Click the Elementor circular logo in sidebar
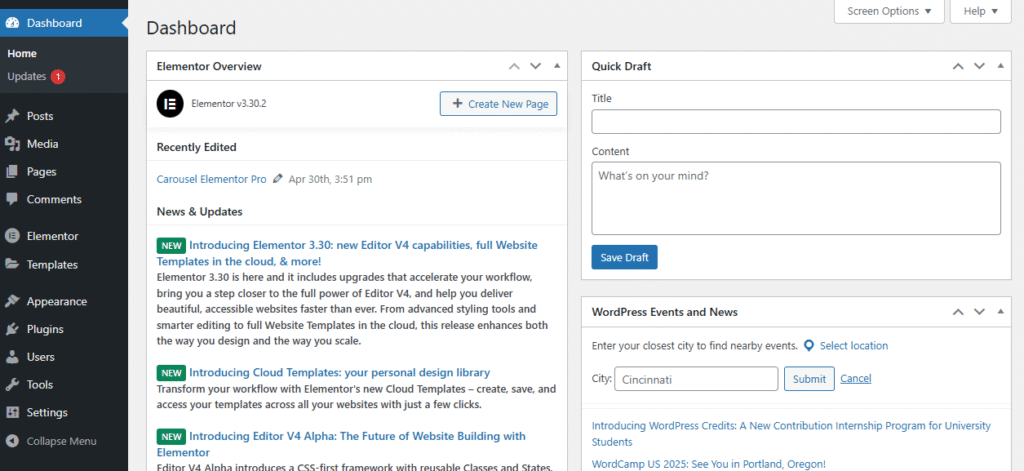This screenshot has width=1024, height=471. pos(12,236)
